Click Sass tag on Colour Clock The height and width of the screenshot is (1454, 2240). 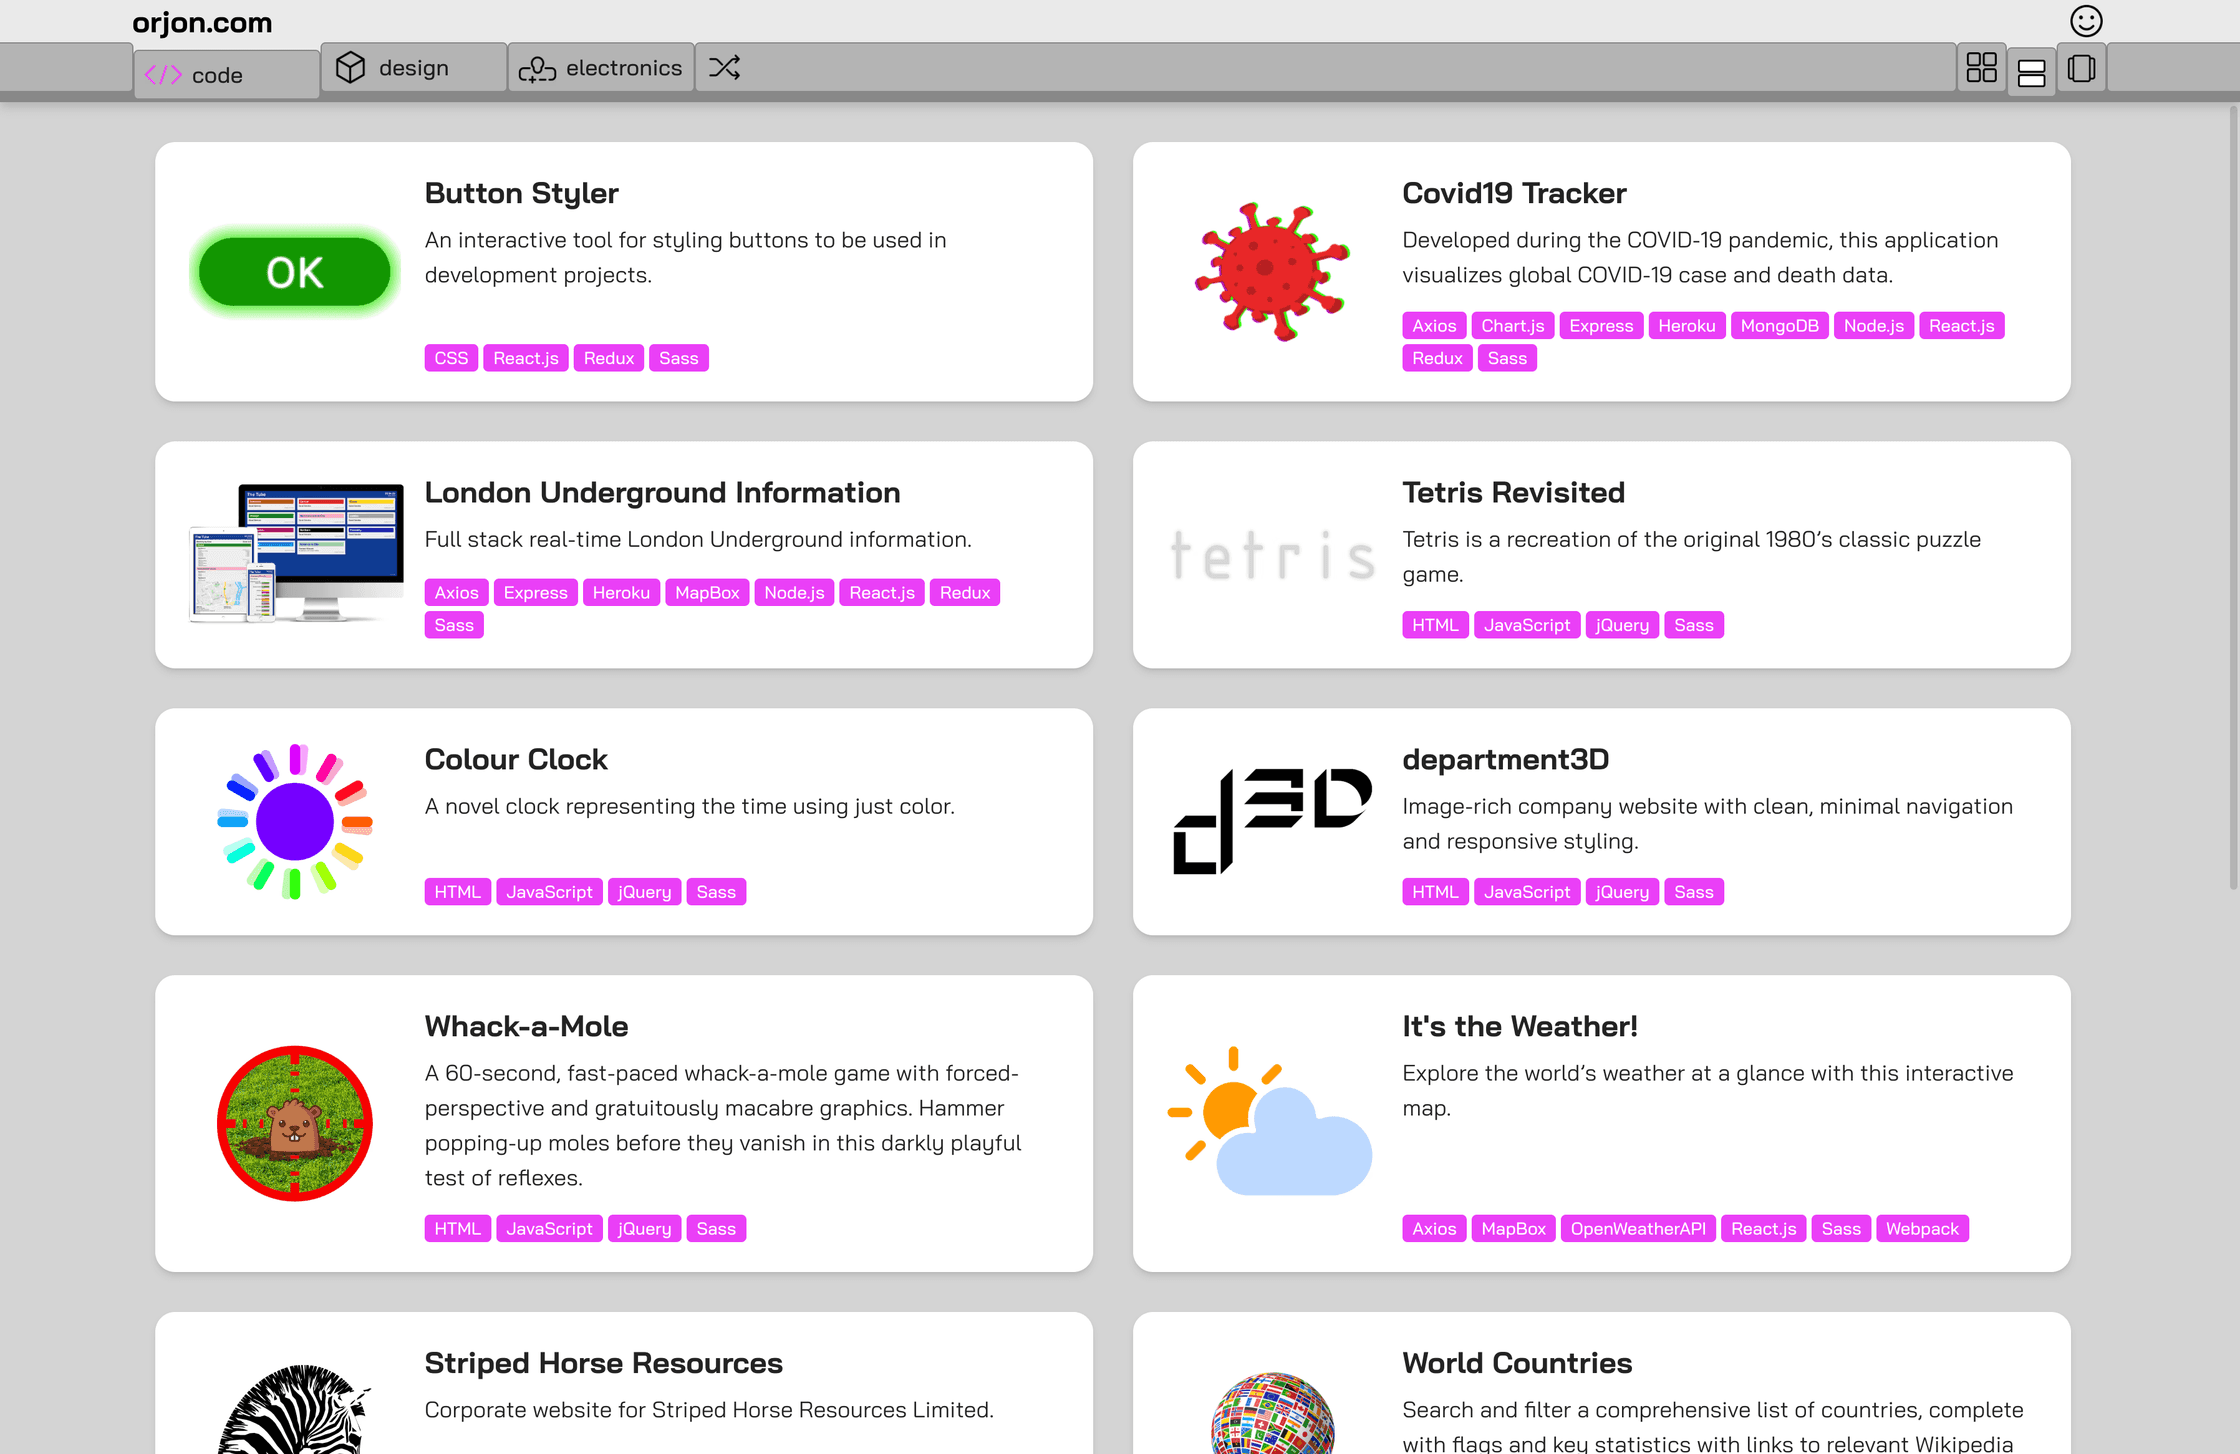[716, 892]
